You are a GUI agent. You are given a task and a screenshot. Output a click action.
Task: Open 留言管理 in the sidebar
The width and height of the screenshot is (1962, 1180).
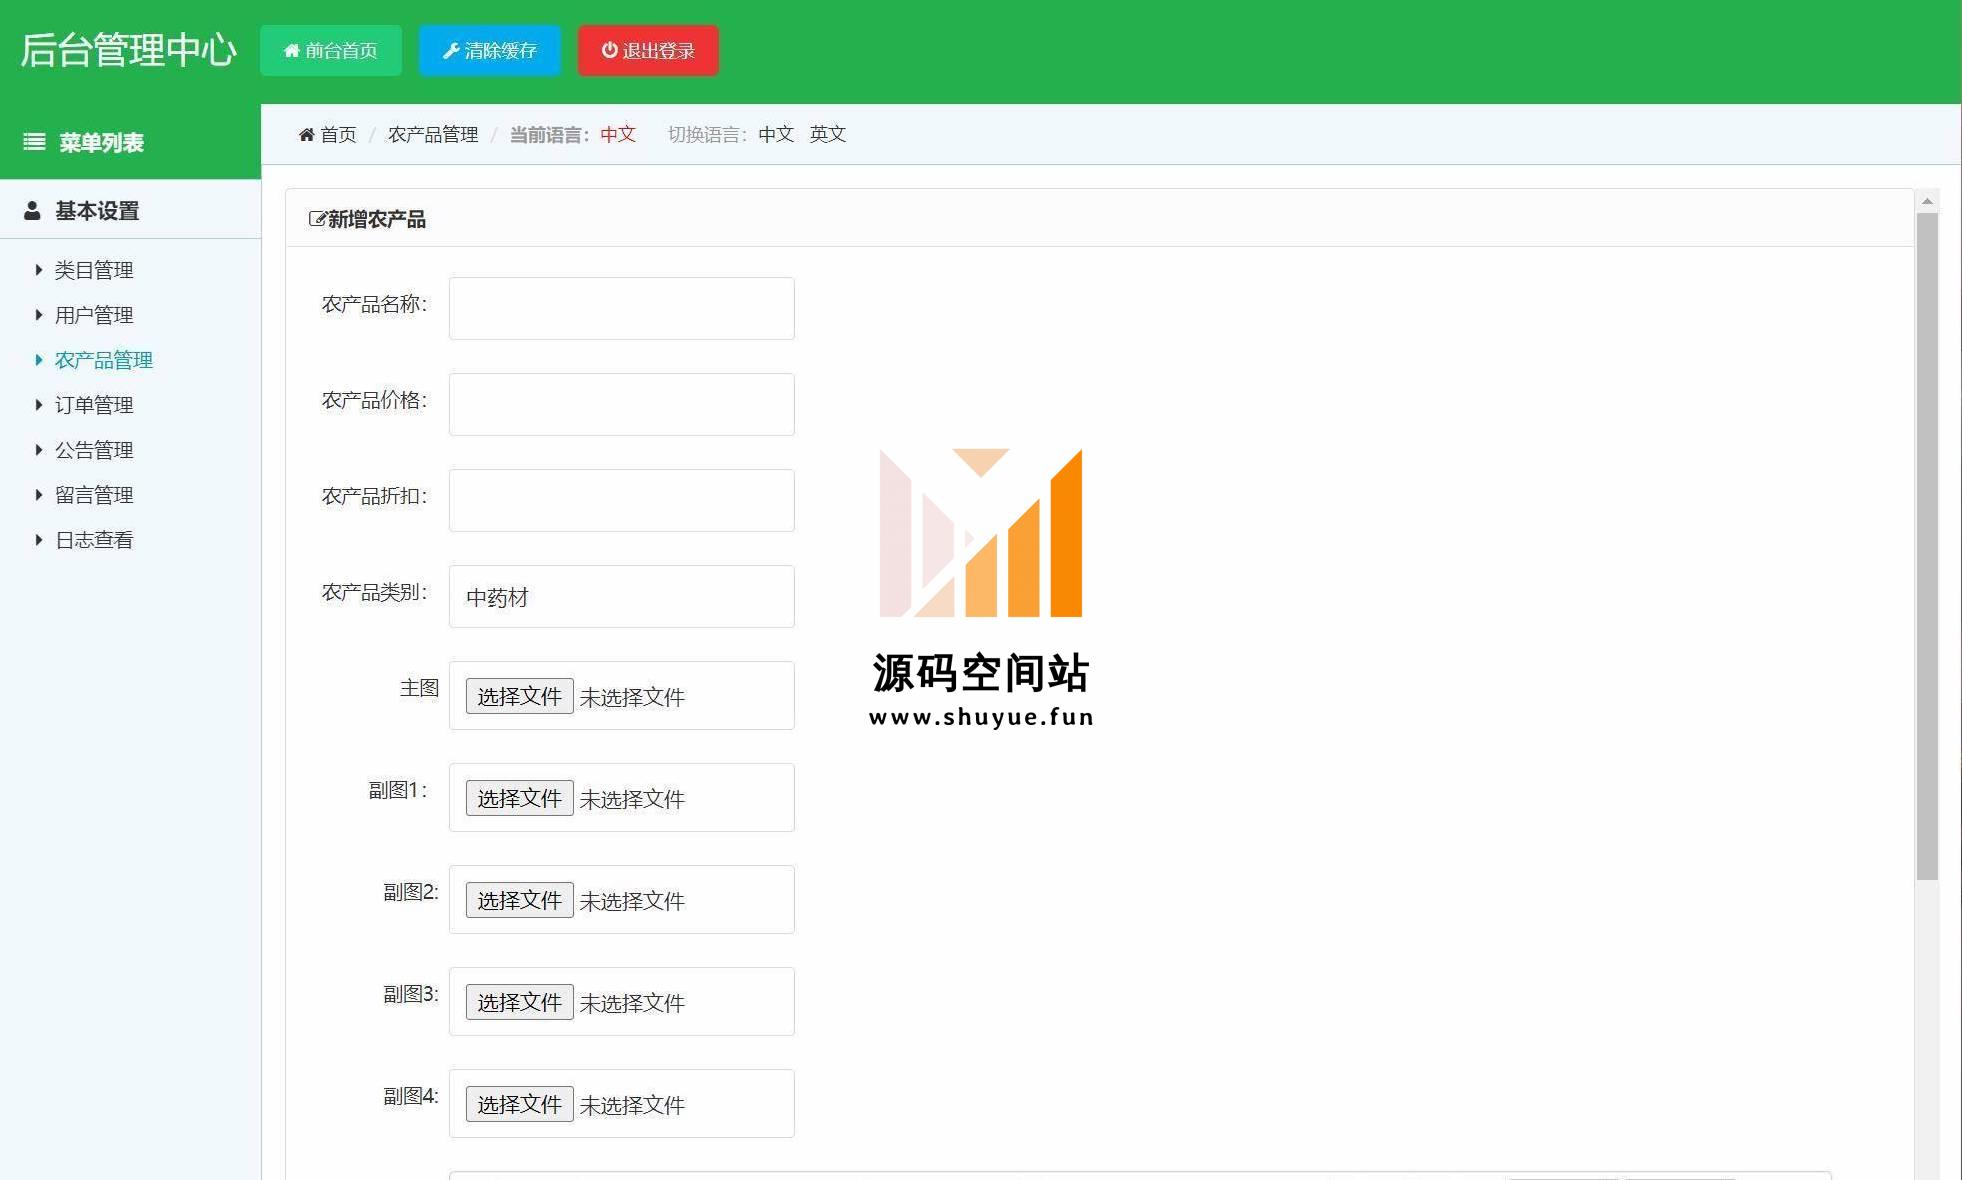point(94,495)
